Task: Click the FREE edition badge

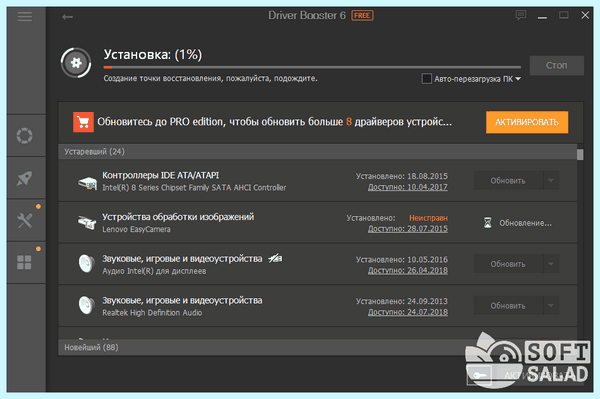Action: (x=362, y=16)
